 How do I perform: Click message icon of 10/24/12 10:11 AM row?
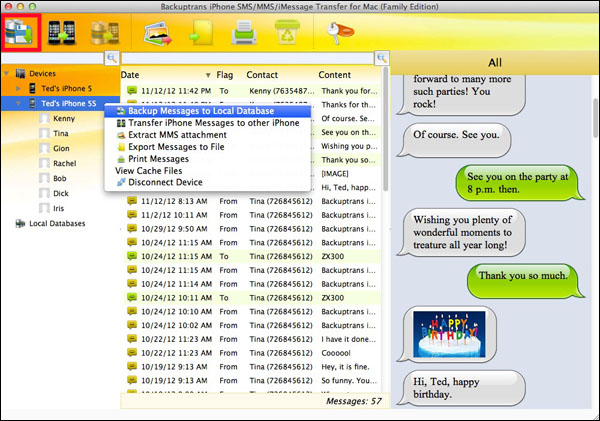[x=132, y=297]
